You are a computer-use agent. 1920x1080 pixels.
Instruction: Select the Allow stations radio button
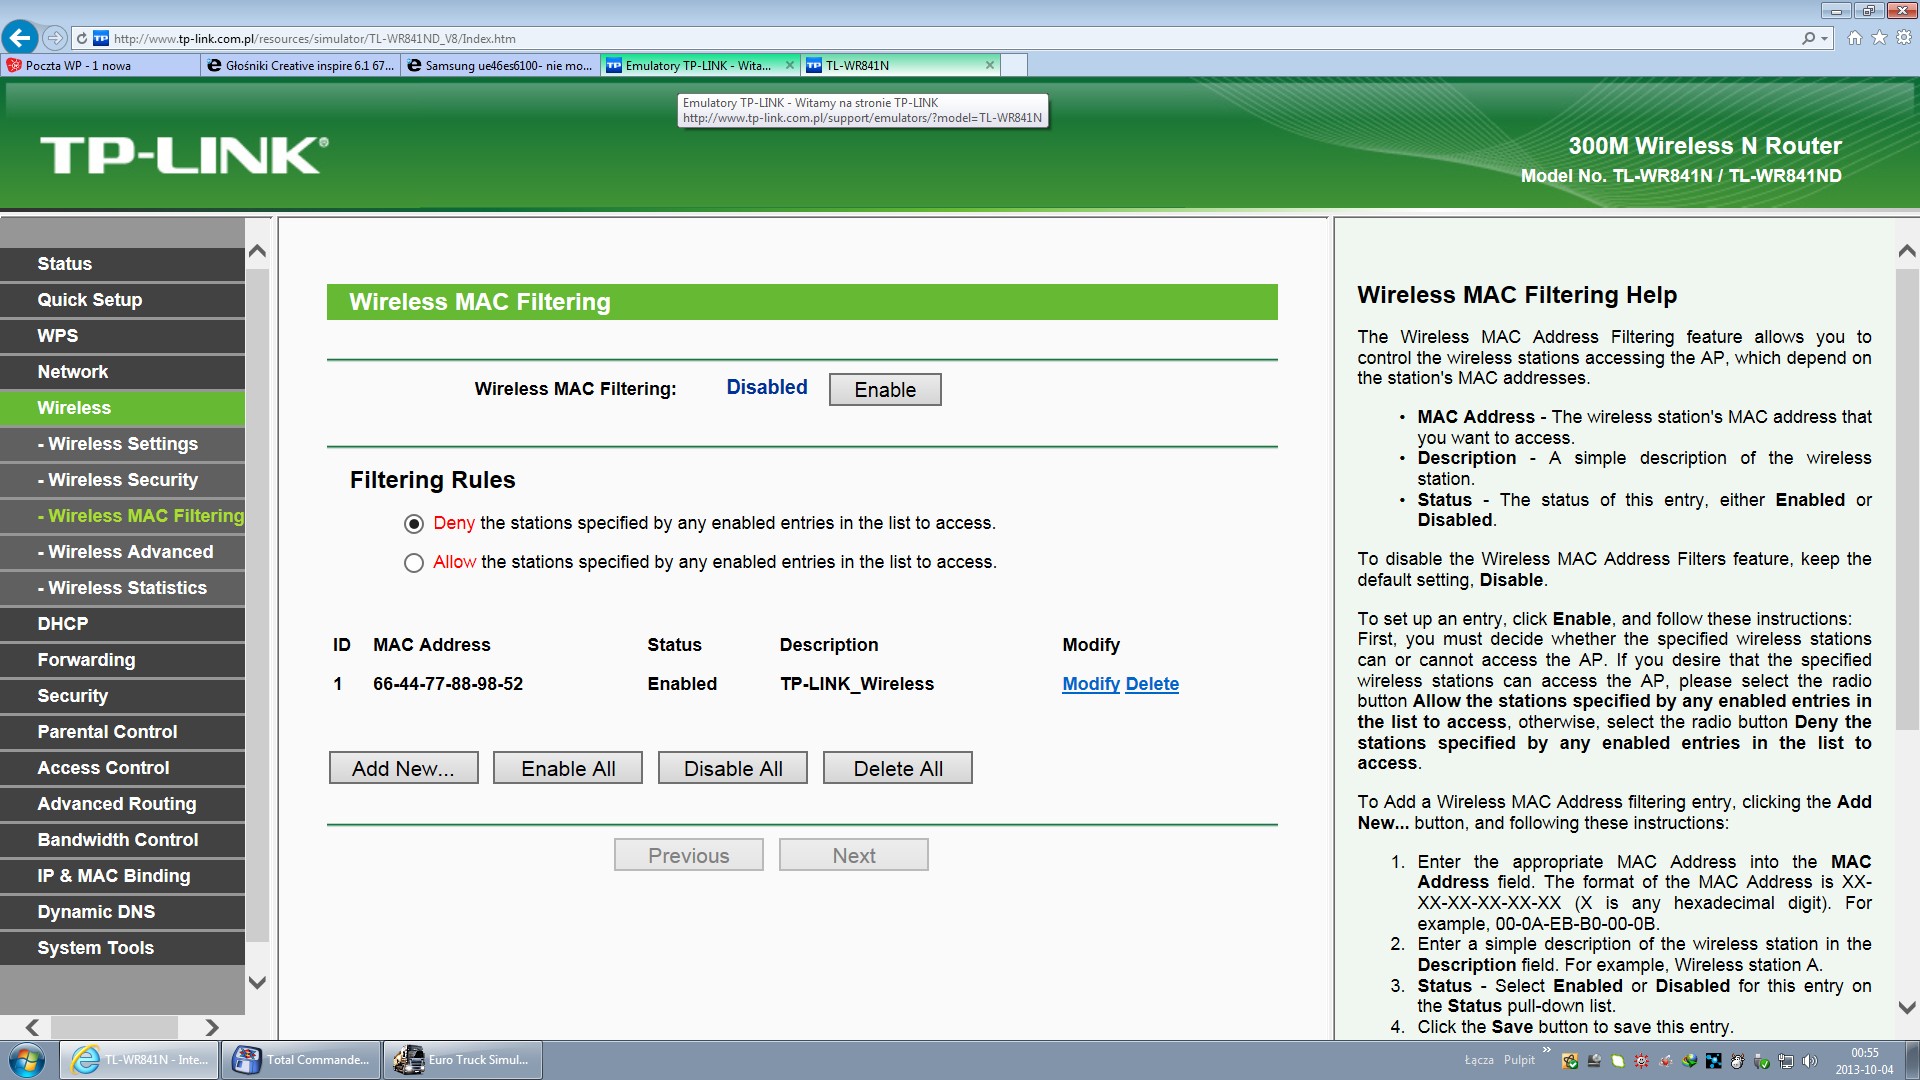[414, 563]
